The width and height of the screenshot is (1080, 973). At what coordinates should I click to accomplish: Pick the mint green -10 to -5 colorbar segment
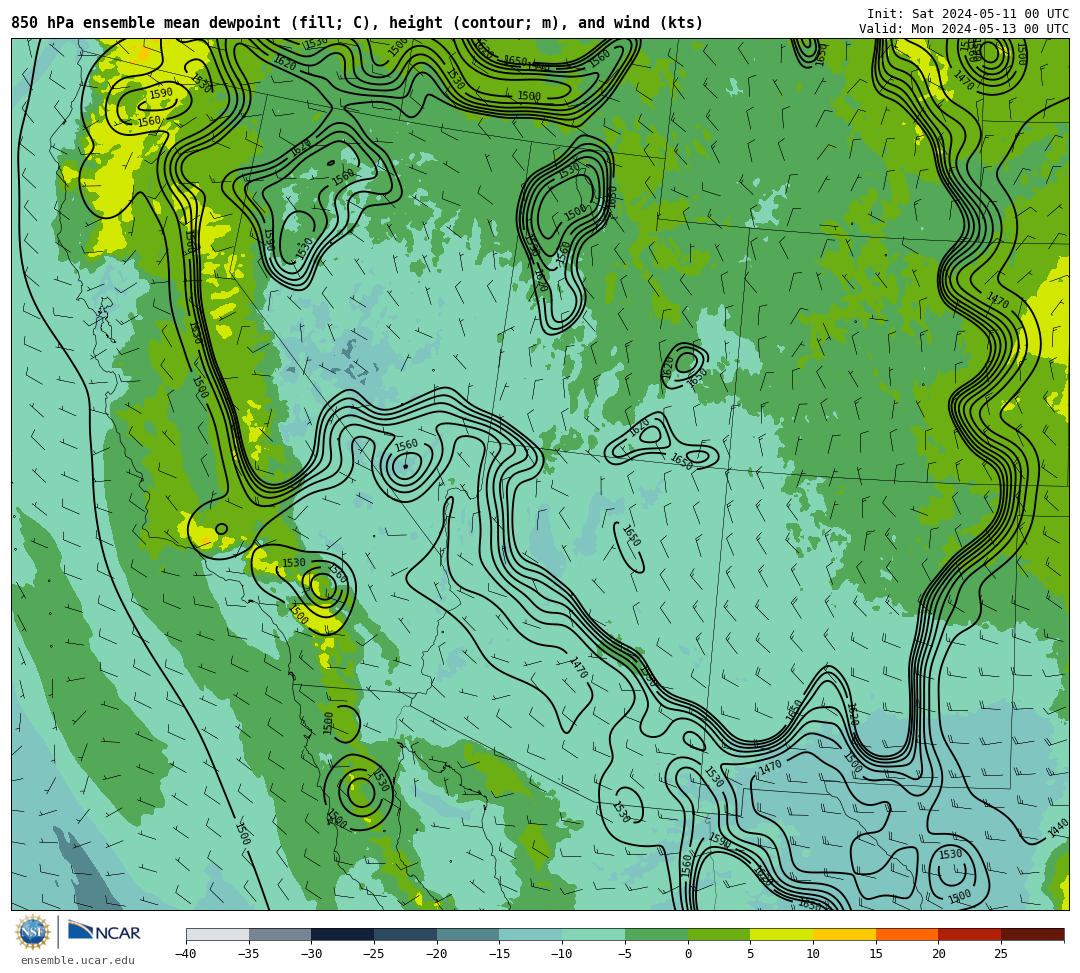pos(594,934)
